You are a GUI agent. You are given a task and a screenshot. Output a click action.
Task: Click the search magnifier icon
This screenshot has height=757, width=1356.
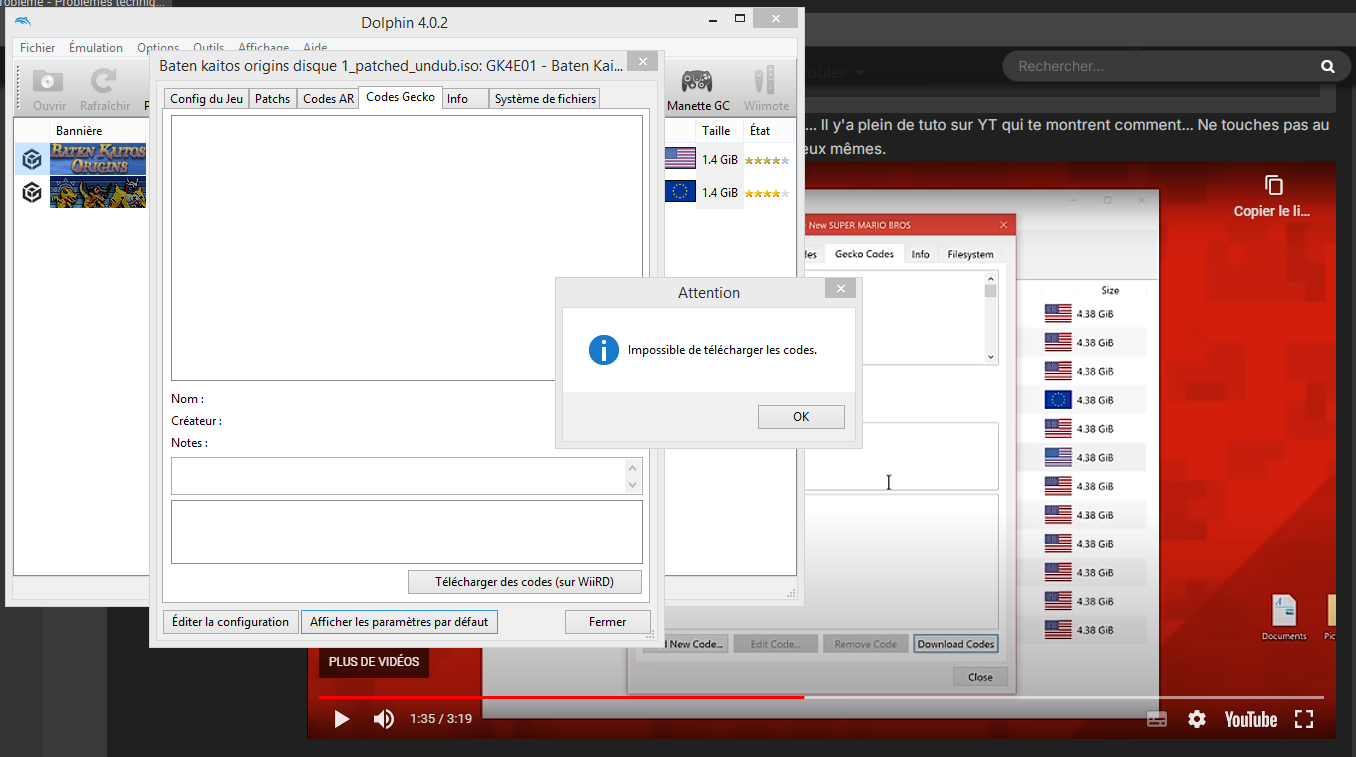(1328, 67)
